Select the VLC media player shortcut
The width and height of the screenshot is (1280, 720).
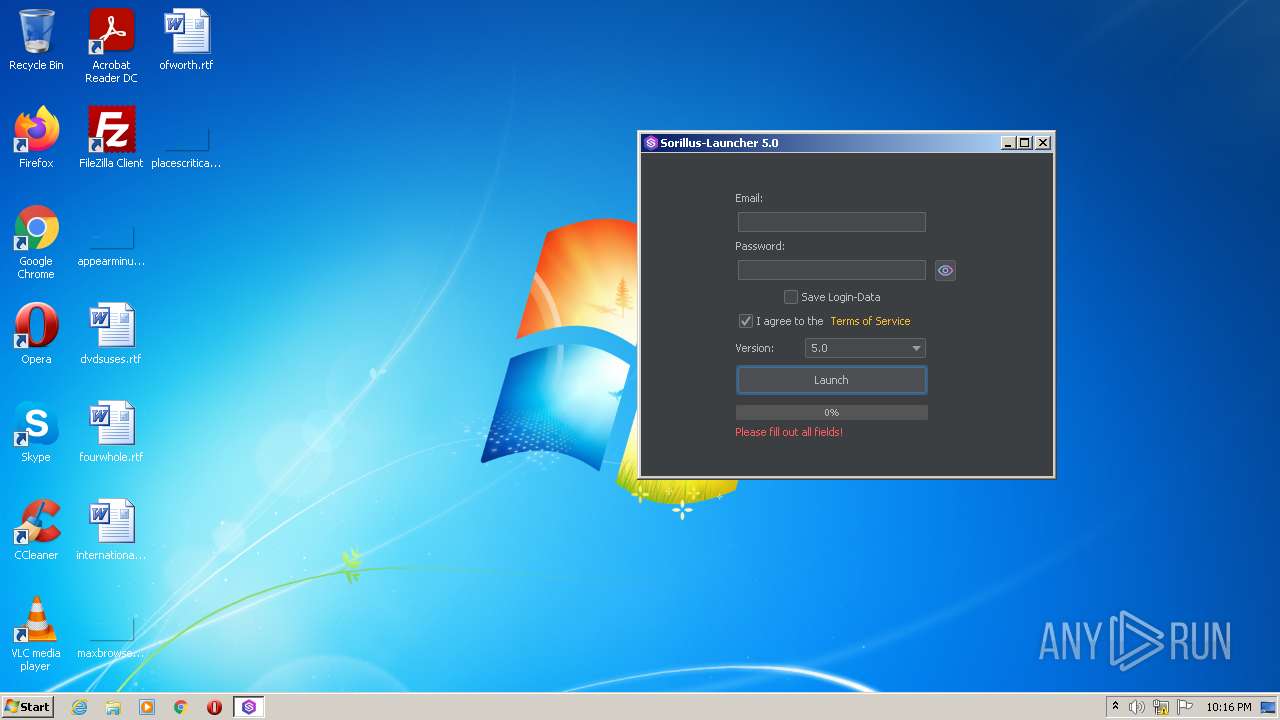pos(36,634)
